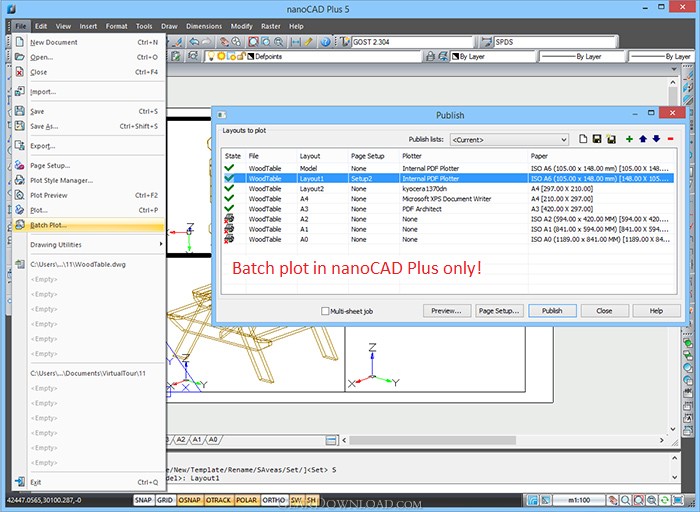Select the row with layout A3

(x=448, y=209)
